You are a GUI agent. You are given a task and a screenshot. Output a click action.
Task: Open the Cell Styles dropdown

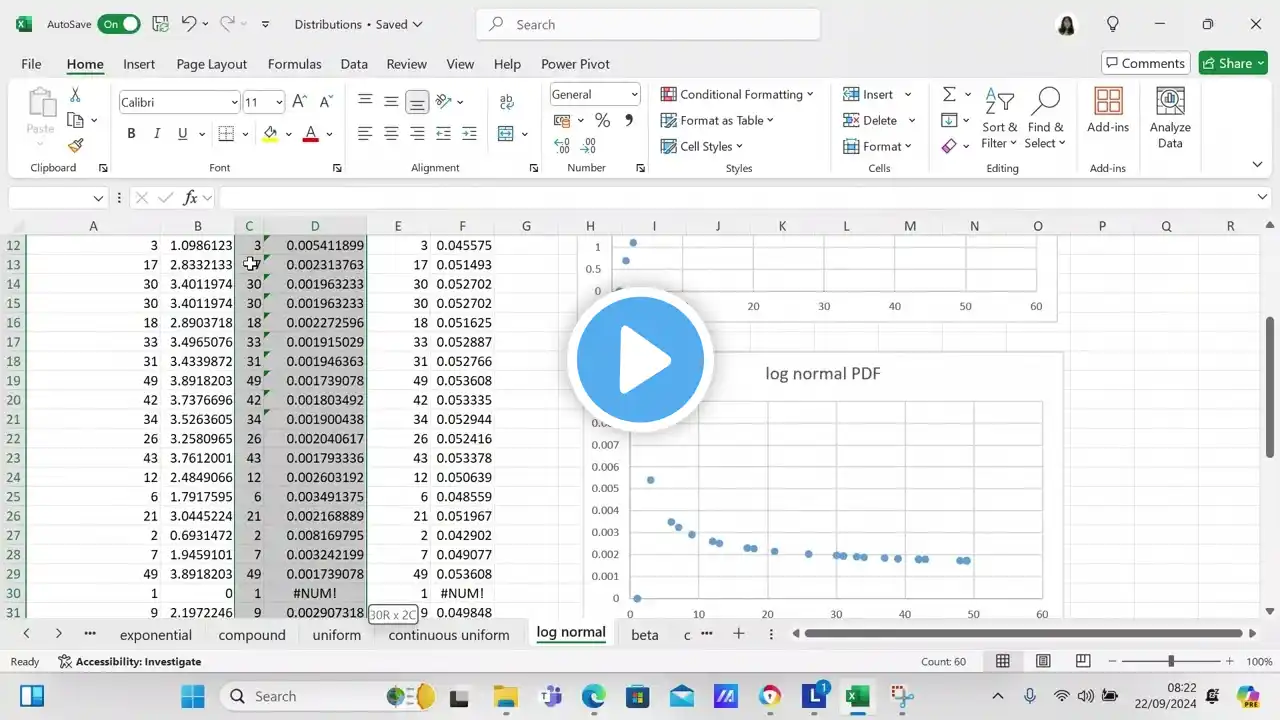pyautogui.click(x=702, y=146)
